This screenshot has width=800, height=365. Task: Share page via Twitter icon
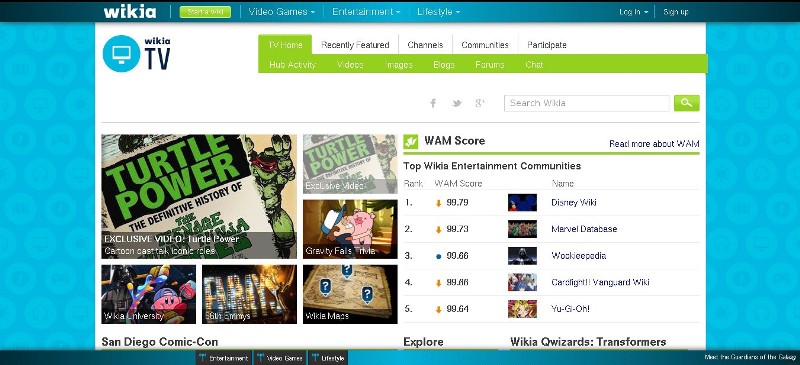click(x=457, y=103)
